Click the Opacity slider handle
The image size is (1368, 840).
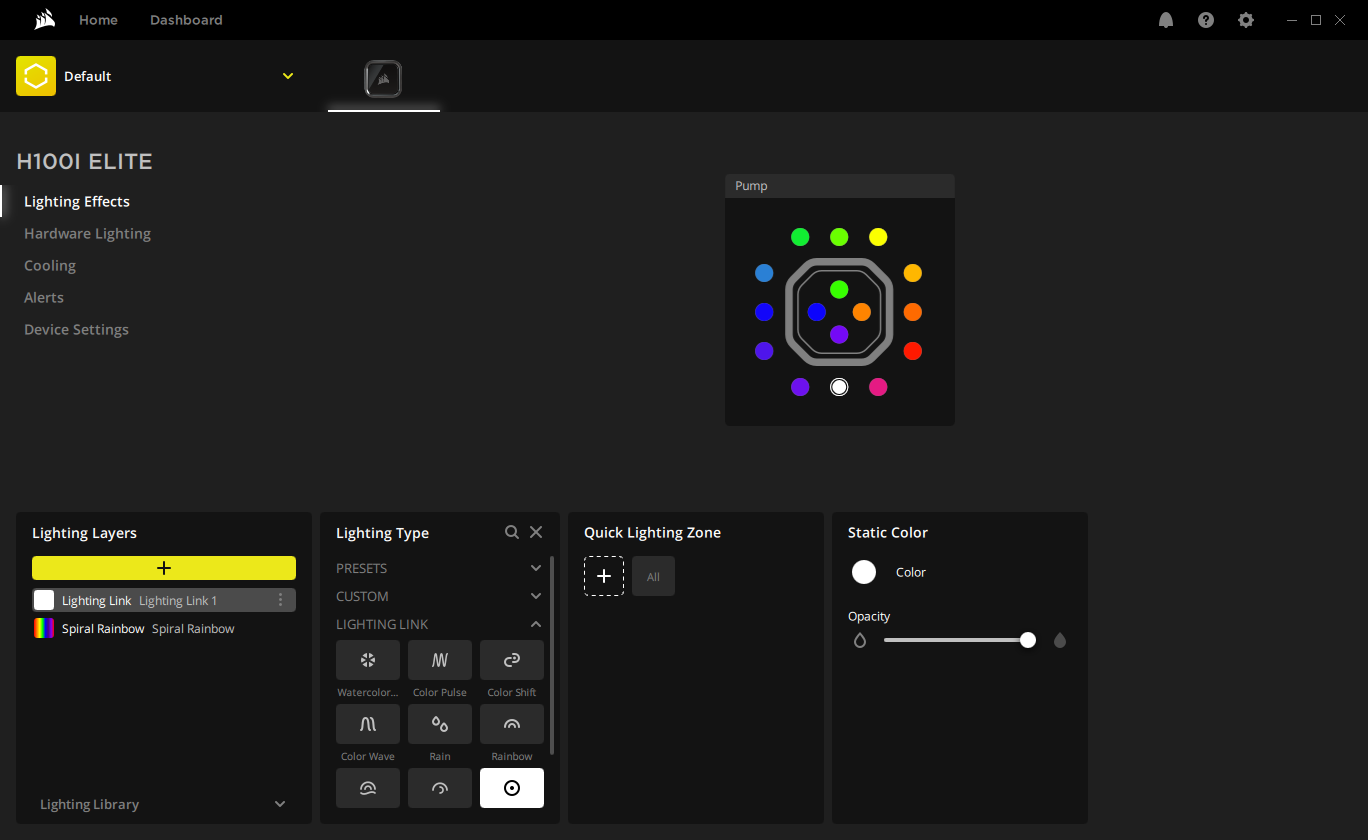(x=1028, y=640)
